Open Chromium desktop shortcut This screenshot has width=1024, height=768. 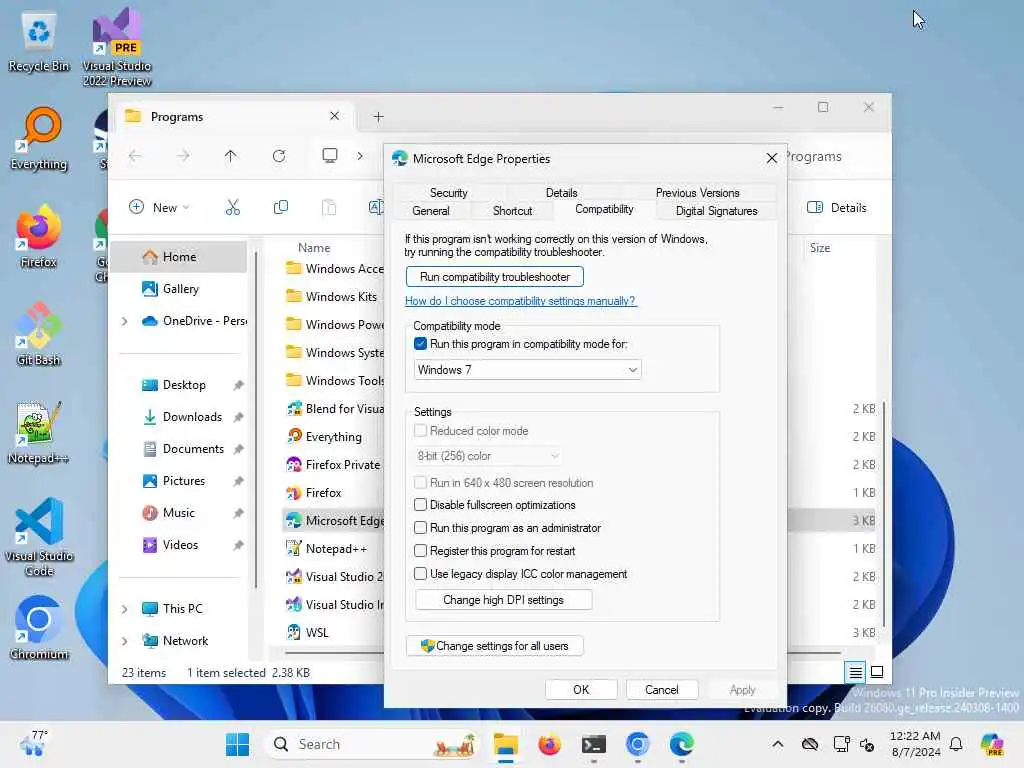[39, 628]
